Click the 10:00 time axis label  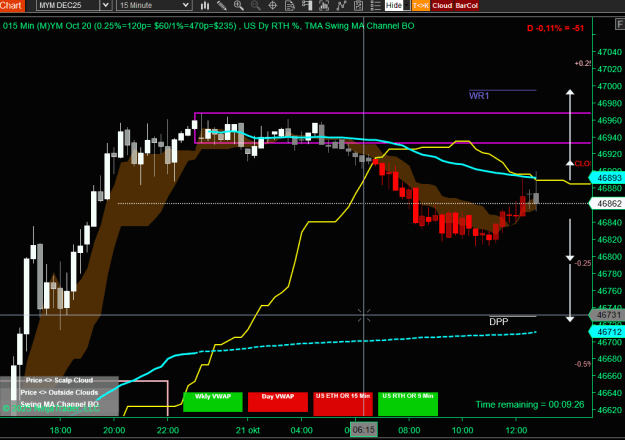(x=463, y=430)
